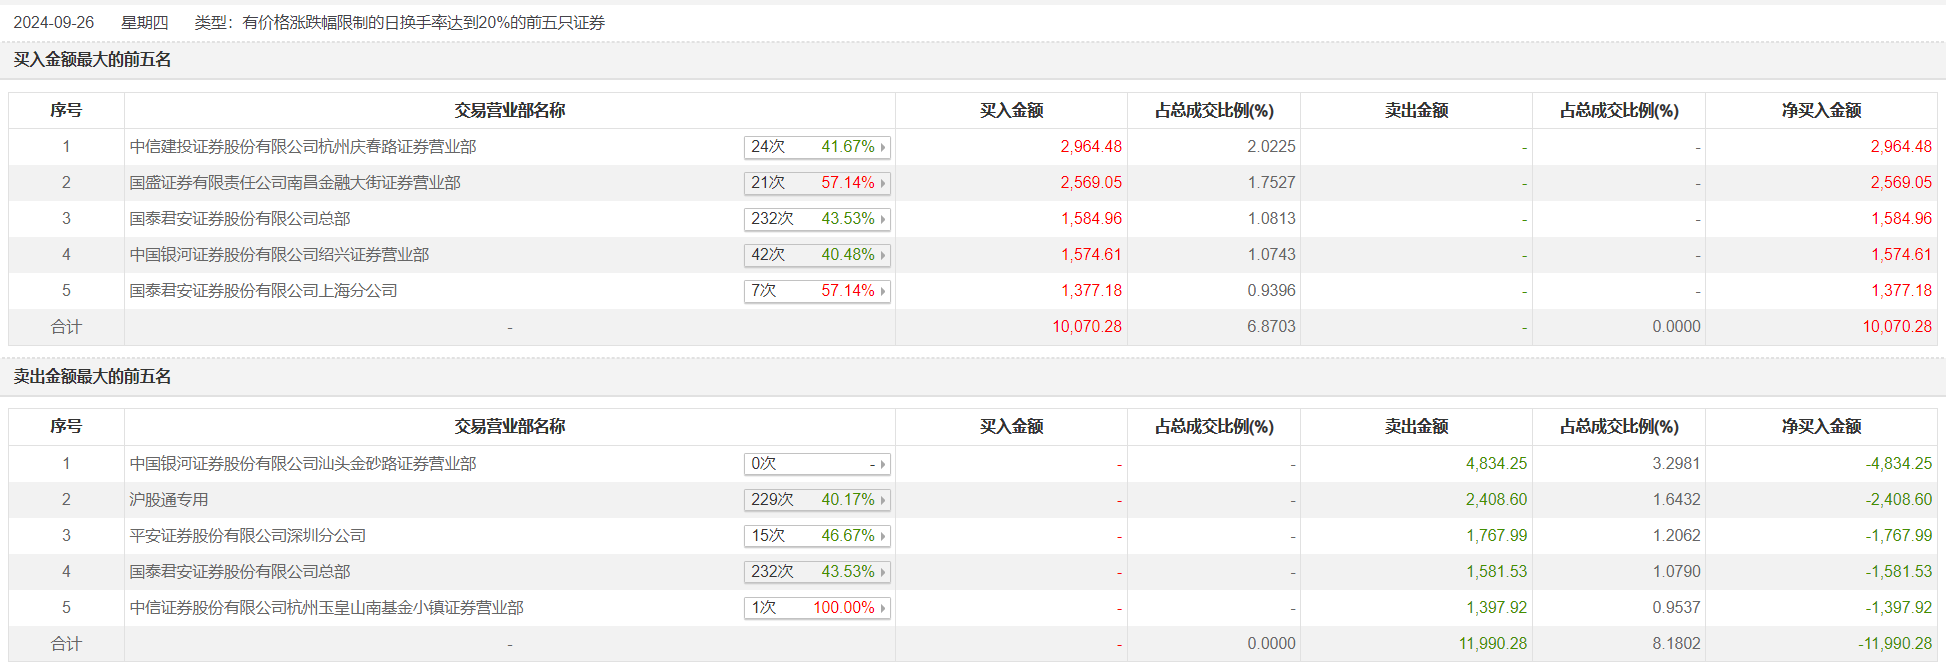The image size is (1946, 671).
Task: Select the 4,834.25 sell amount cell
Action: coord(1496,464)
